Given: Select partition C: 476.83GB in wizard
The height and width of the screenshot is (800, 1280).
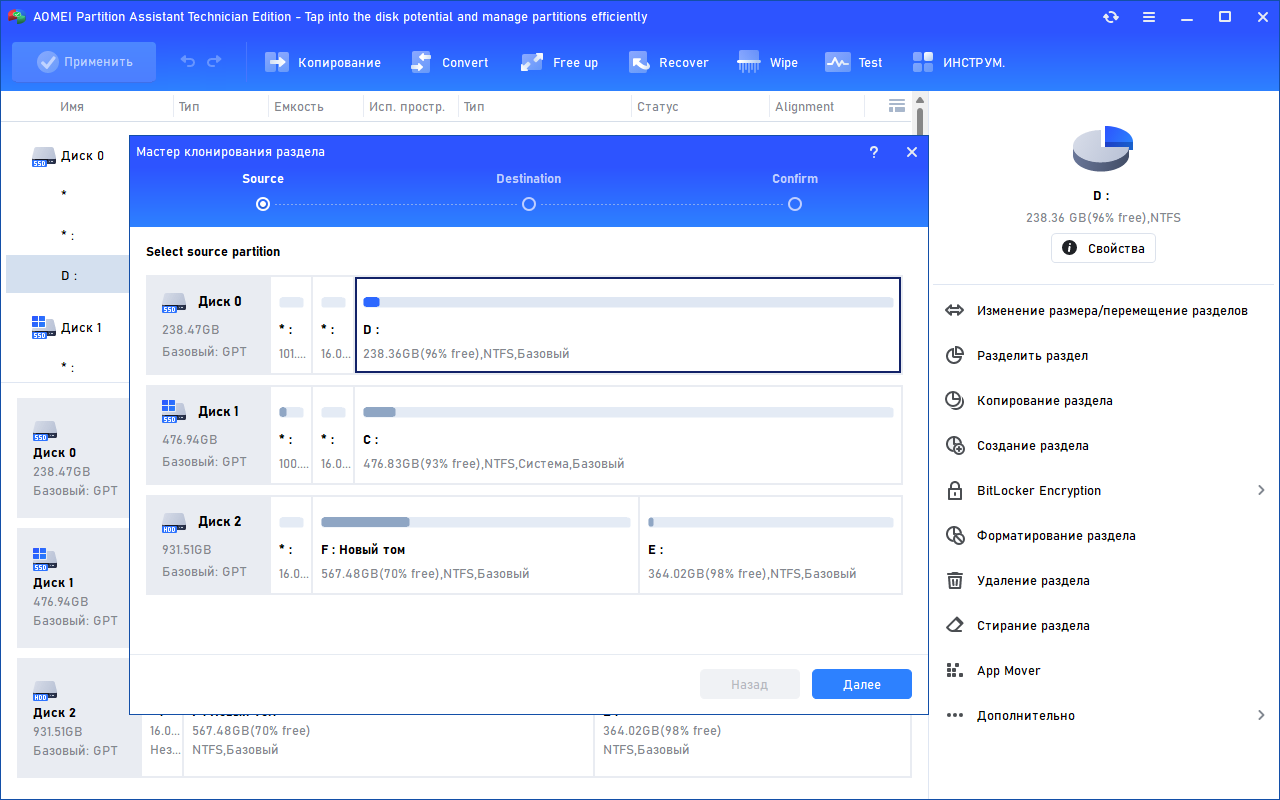Looking at the screenshot, I should click(628, 435).
